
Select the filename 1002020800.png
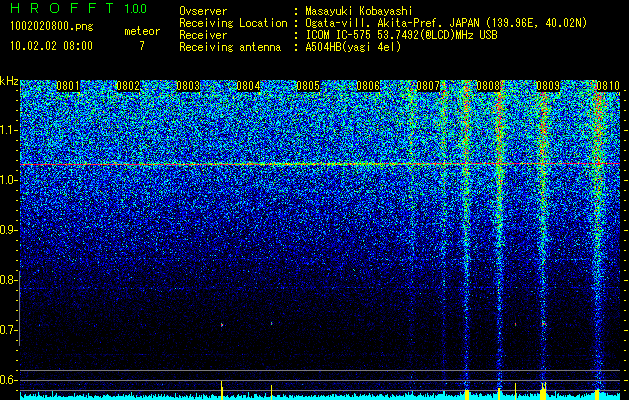click(52, 27)
